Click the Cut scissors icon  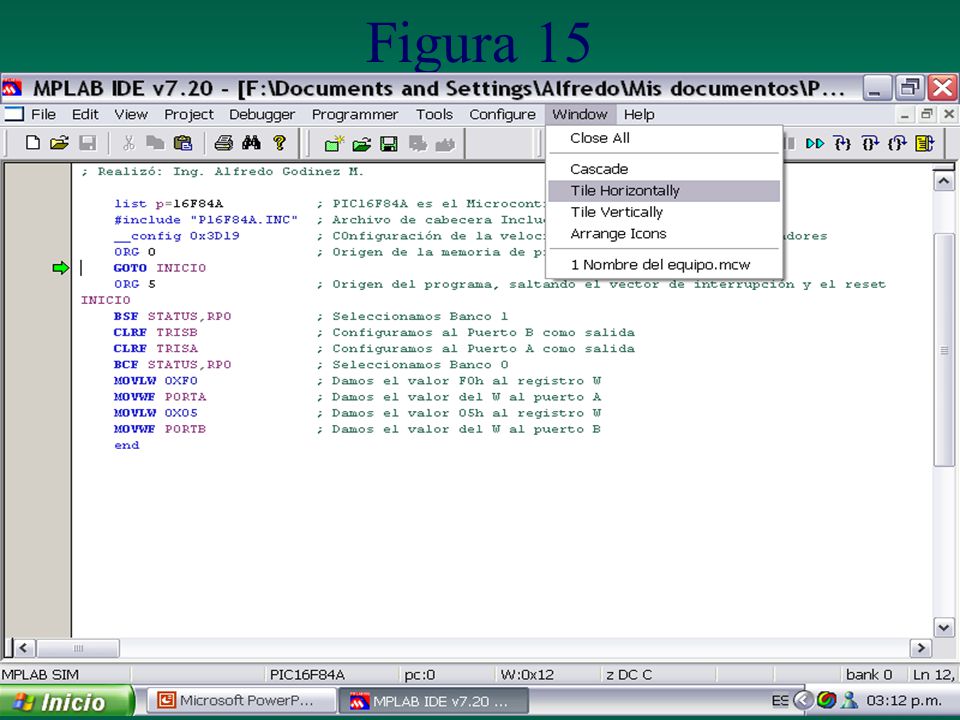129,143
